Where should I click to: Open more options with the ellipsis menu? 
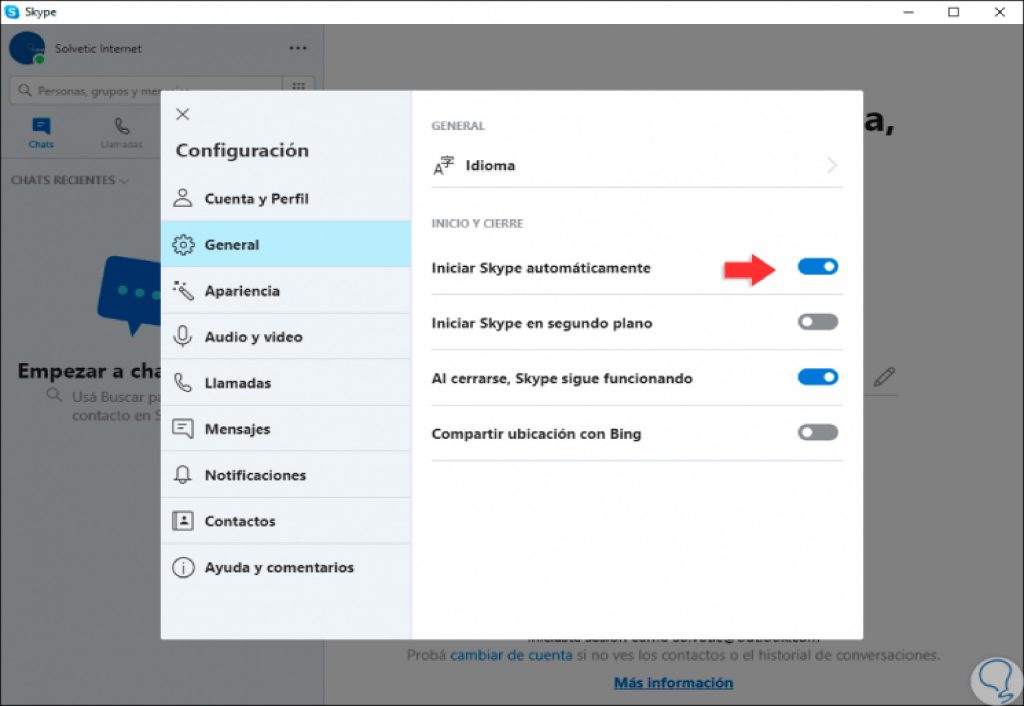click(x=297, y=47)
